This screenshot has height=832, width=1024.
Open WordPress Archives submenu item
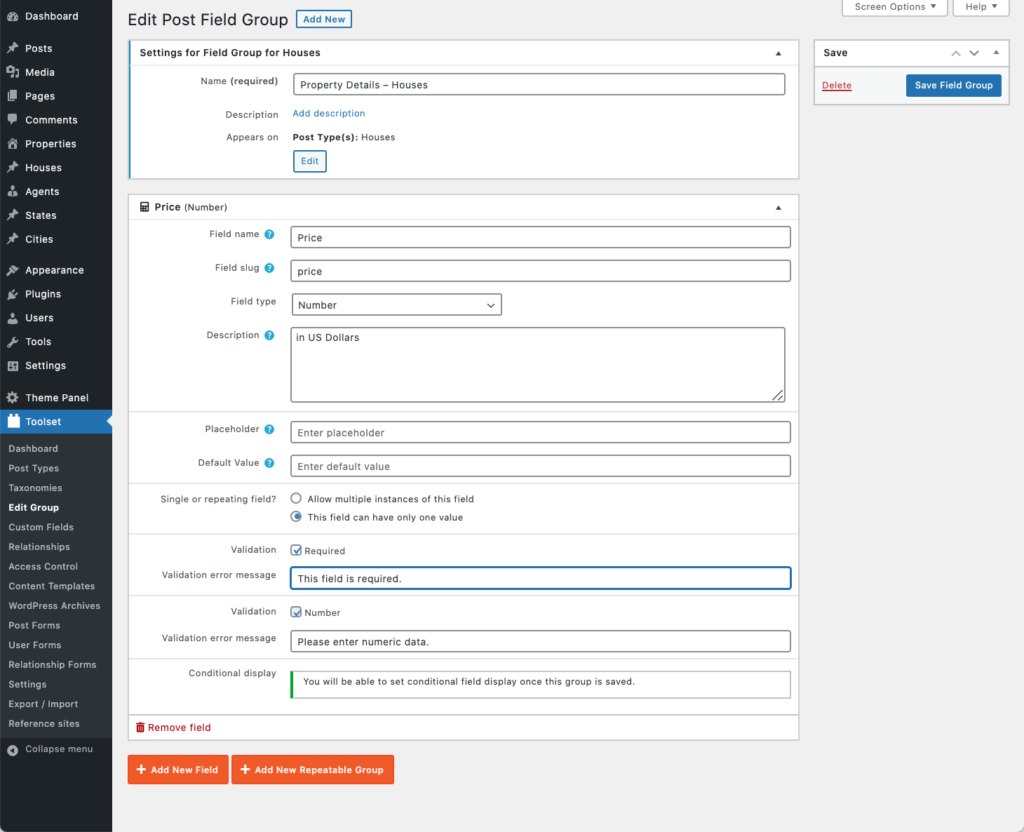pos(54,605)
